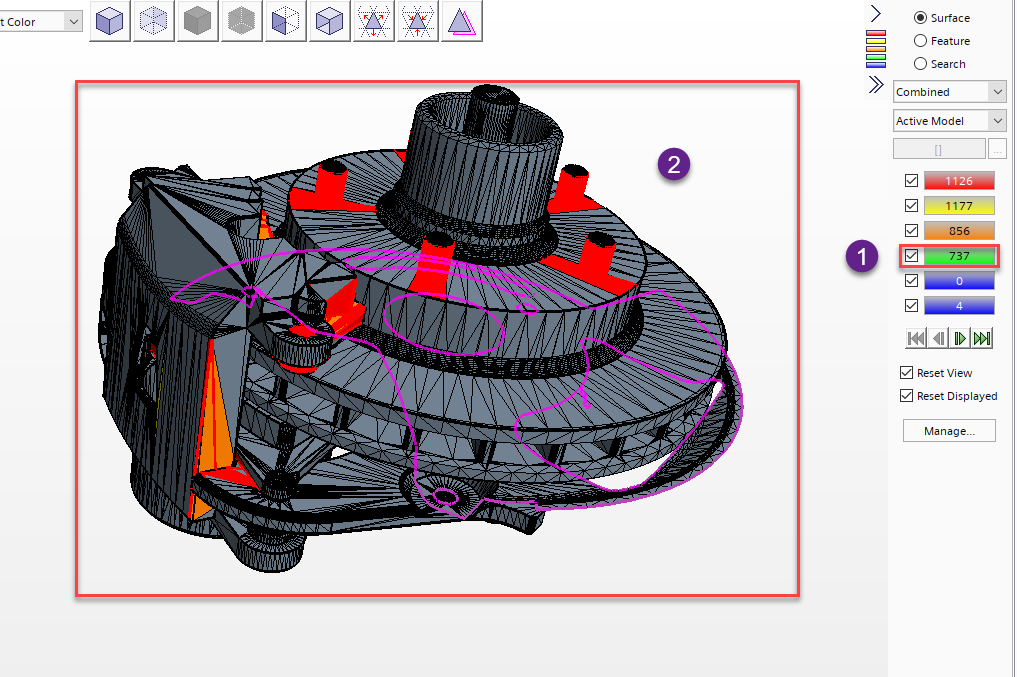The image size is (1017, 677).
Task: Toggle the checkbox next to 856
Action: coord(911,230)
